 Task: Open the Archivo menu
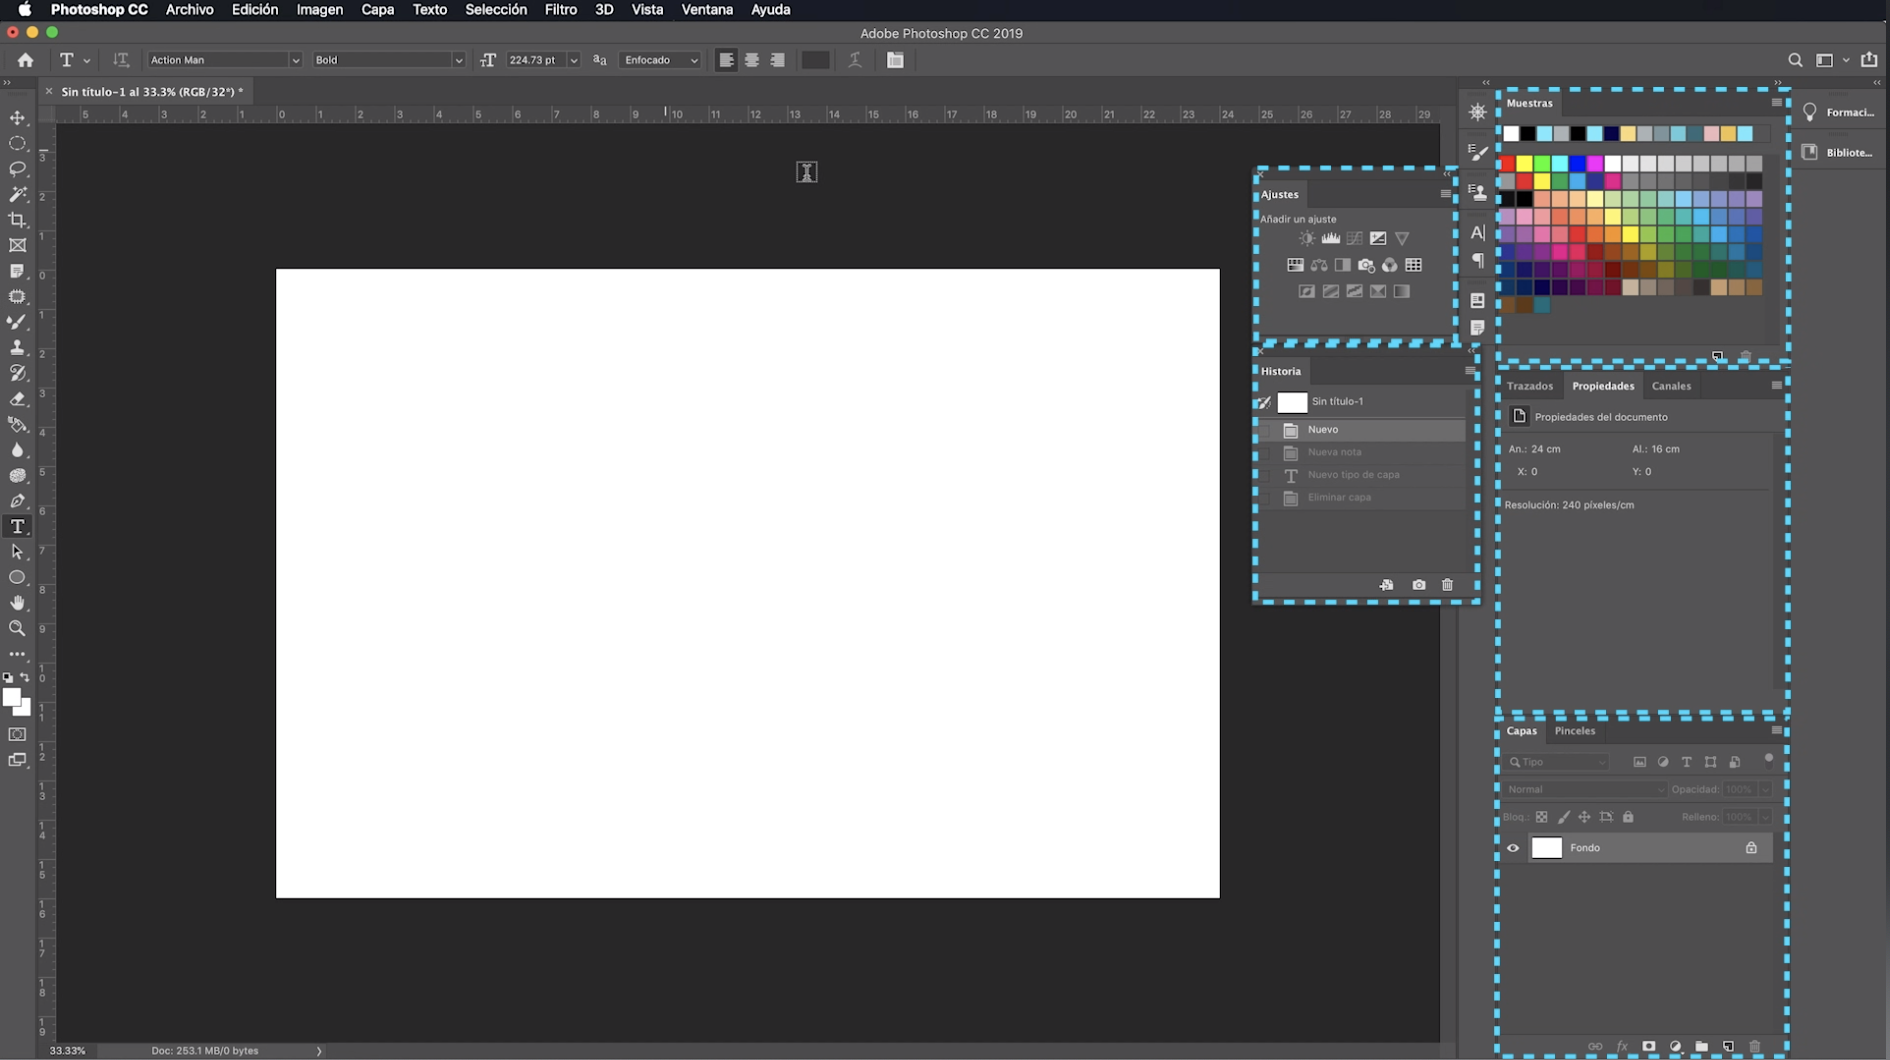click(189, 10)
